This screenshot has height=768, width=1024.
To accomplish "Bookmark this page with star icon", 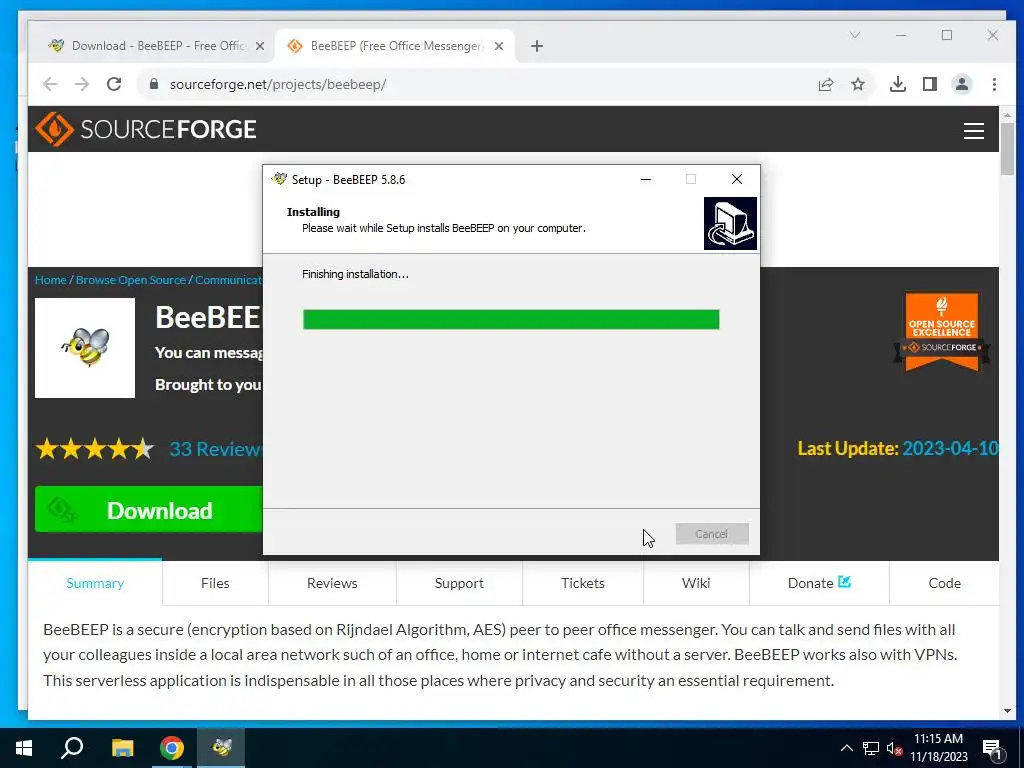I will click(x=858, y=84).
